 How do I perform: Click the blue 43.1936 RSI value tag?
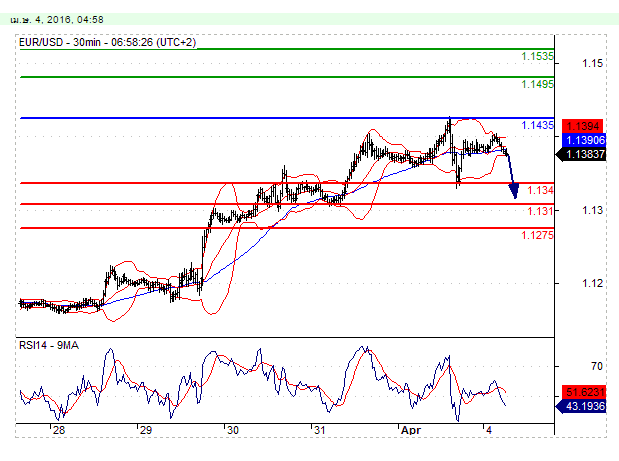pyautogui.click(x=582, y=408)
